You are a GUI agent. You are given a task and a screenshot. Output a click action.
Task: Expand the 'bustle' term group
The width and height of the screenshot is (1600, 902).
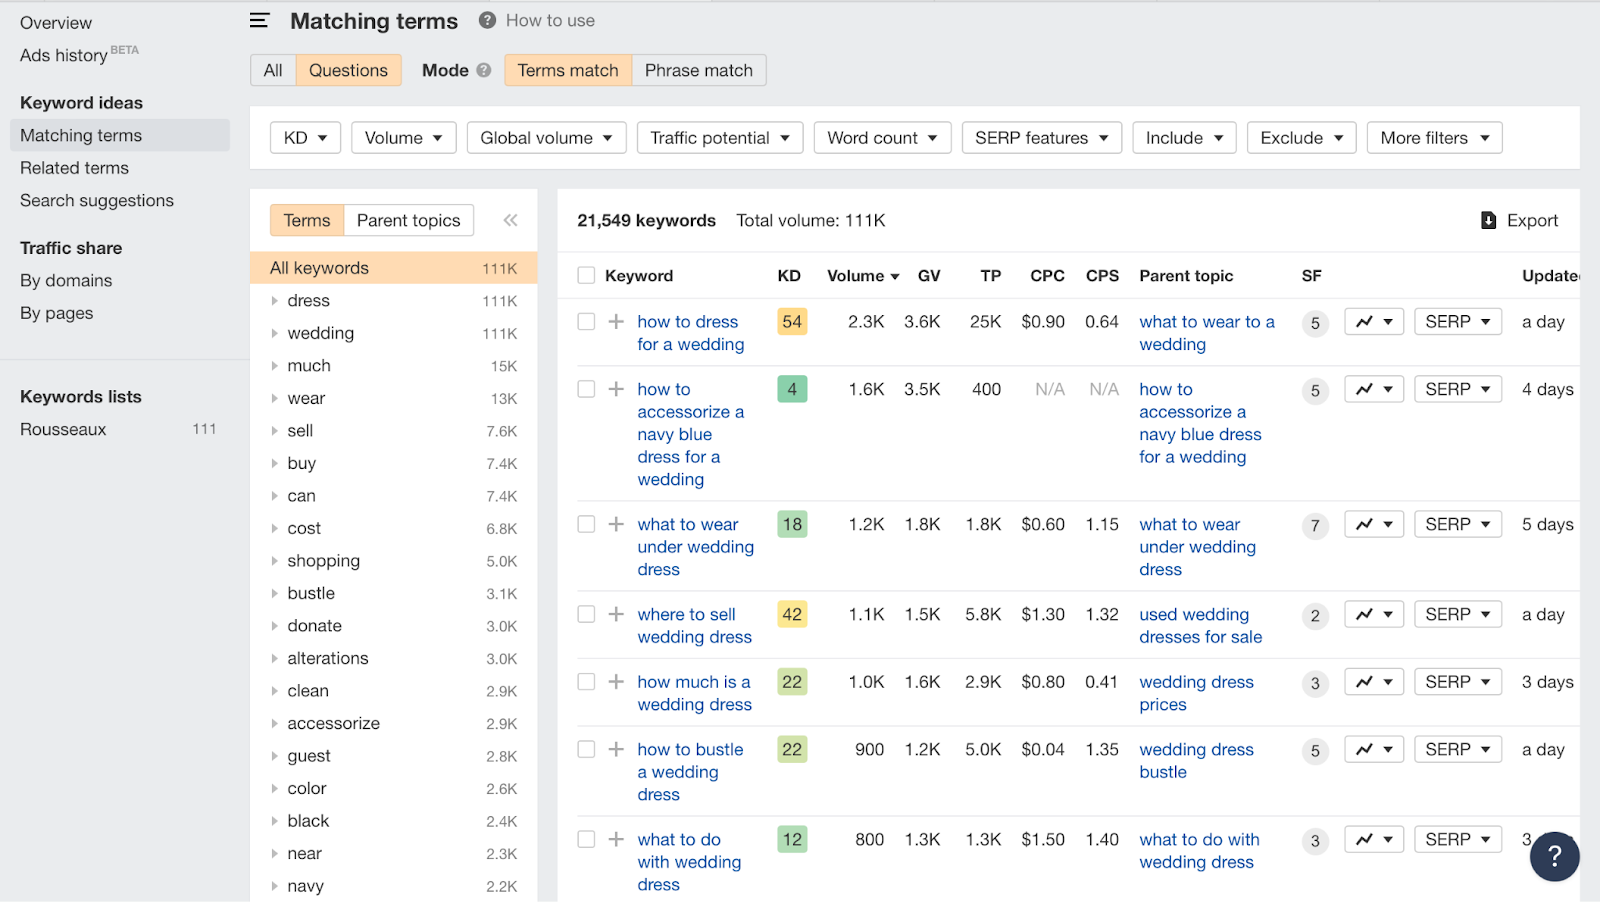274,594
